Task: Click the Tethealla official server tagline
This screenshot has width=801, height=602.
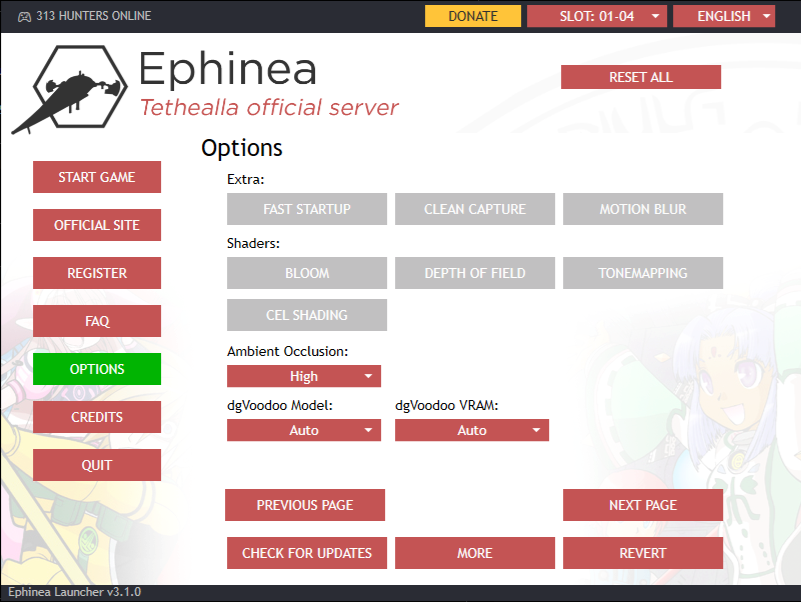Action: pyautogui.click(x=269, y=108)
